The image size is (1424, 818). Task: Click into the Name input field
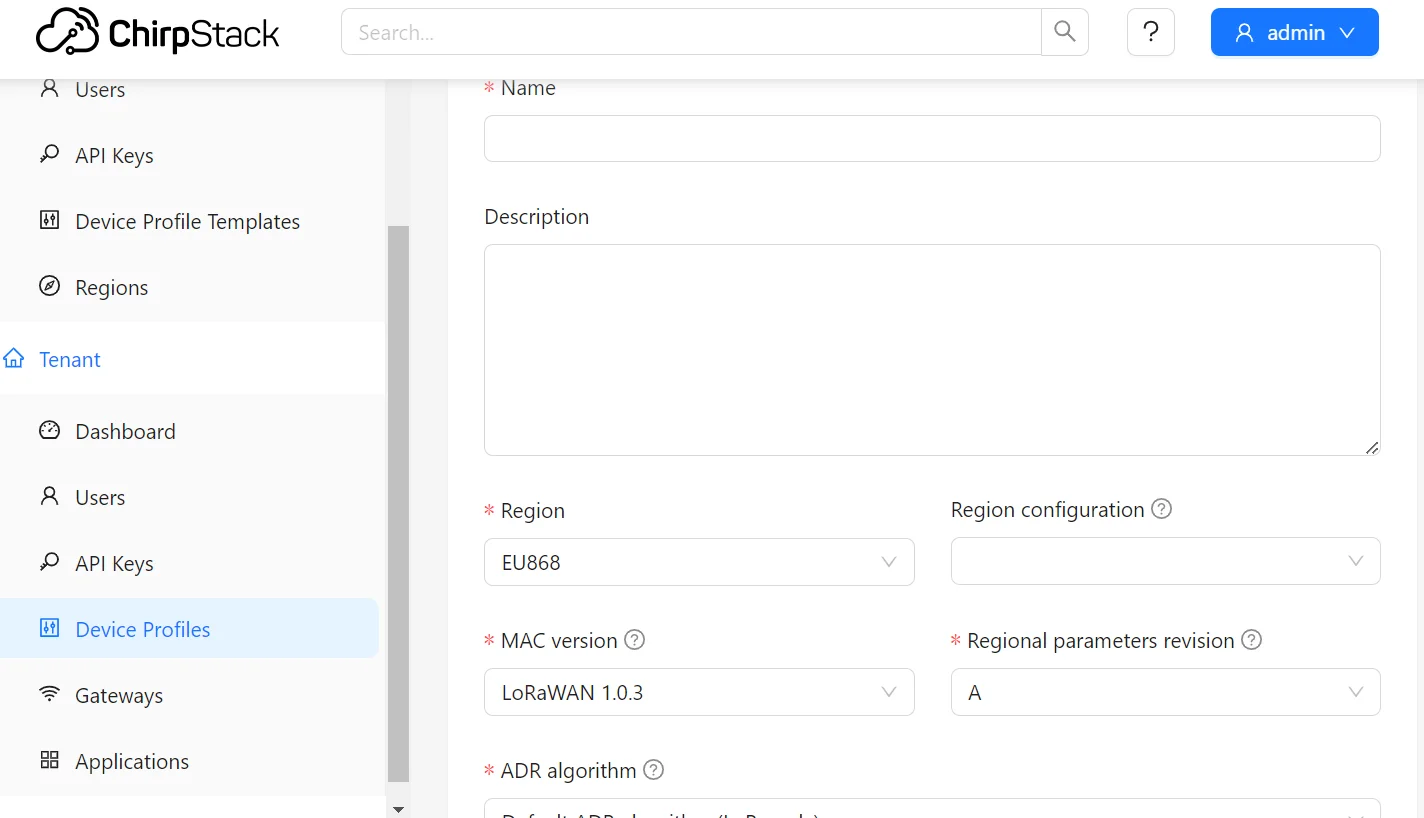[x=932, y=139]
